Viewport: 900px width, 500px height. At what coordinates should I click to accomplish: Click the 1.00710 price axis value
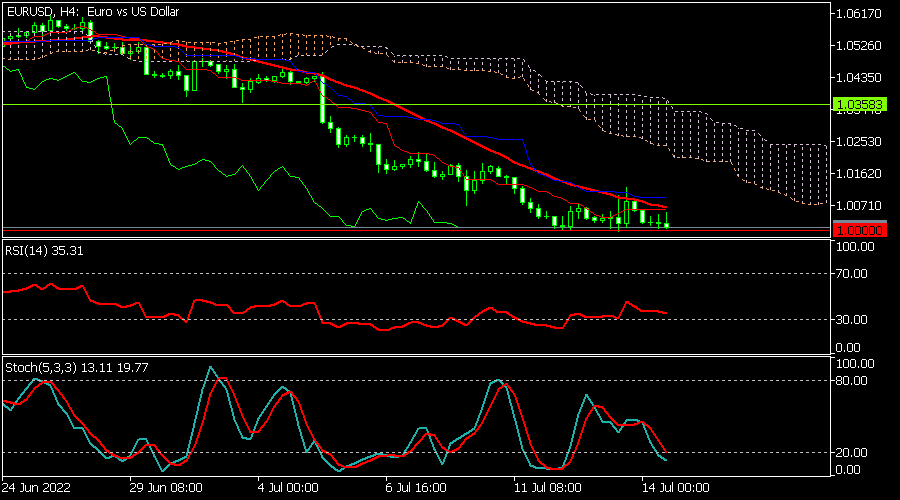[859, 206]
